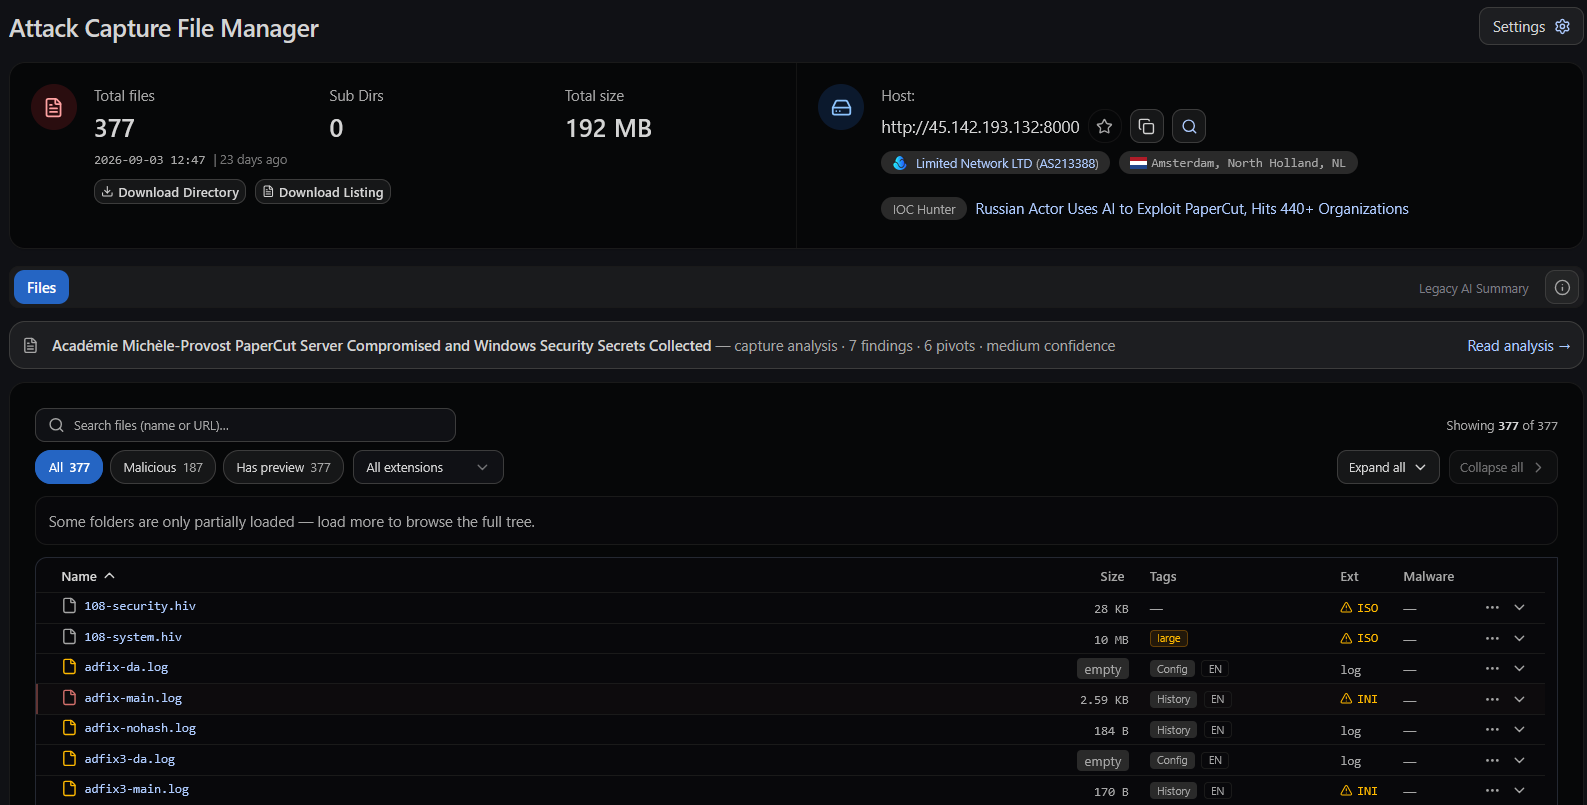Open more options for 108-security.hiv
Screen dimensions: 1587x805
pos(1492,608)
